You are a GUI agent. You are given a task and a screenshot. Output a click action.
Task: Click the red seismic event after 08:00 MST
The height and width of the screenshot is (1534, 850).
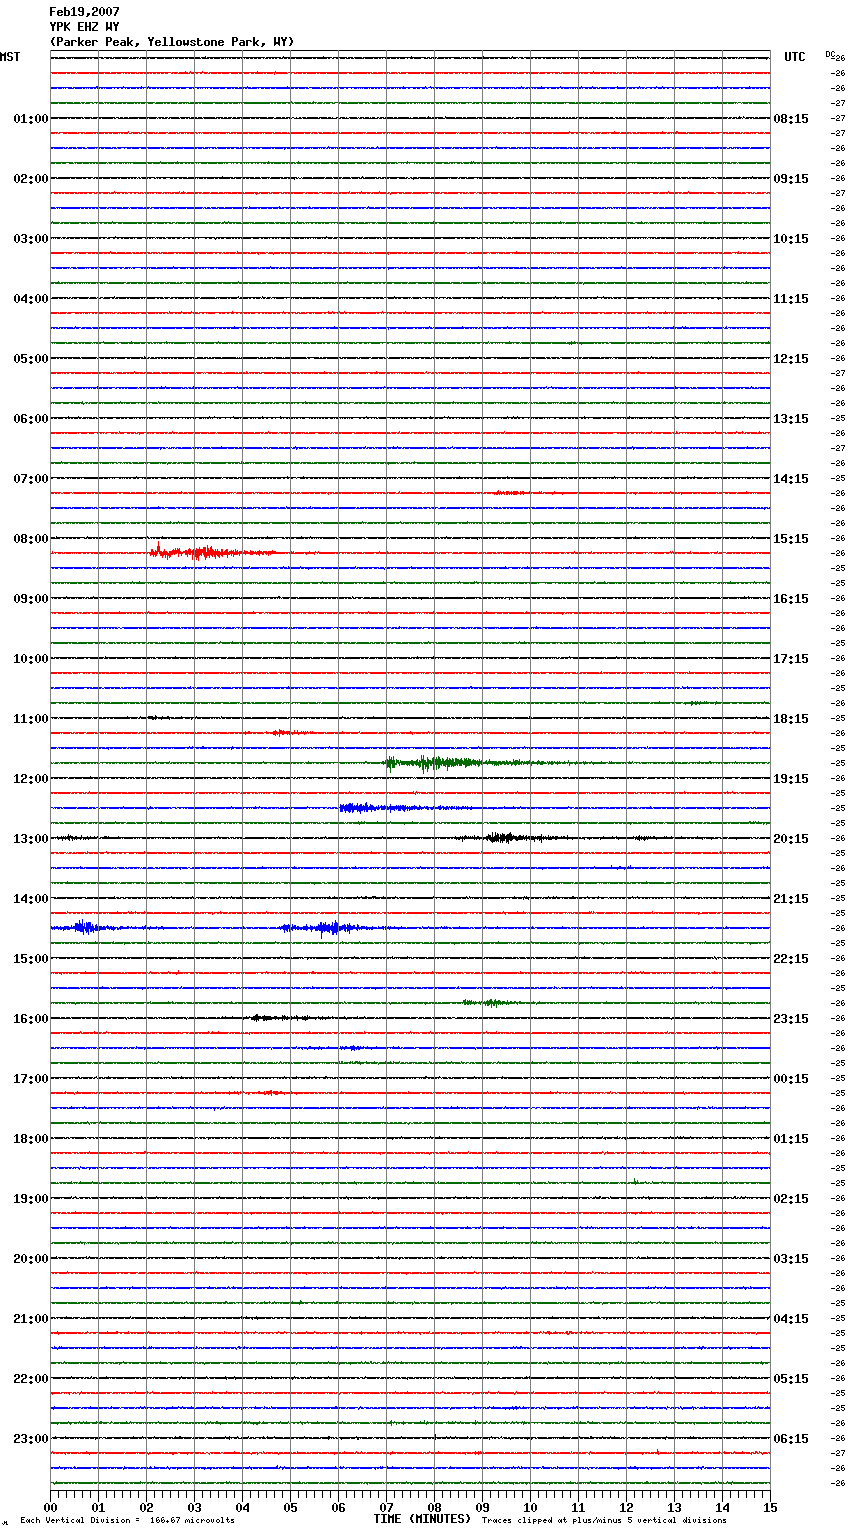pyautogui.click(x=213, y=552)
